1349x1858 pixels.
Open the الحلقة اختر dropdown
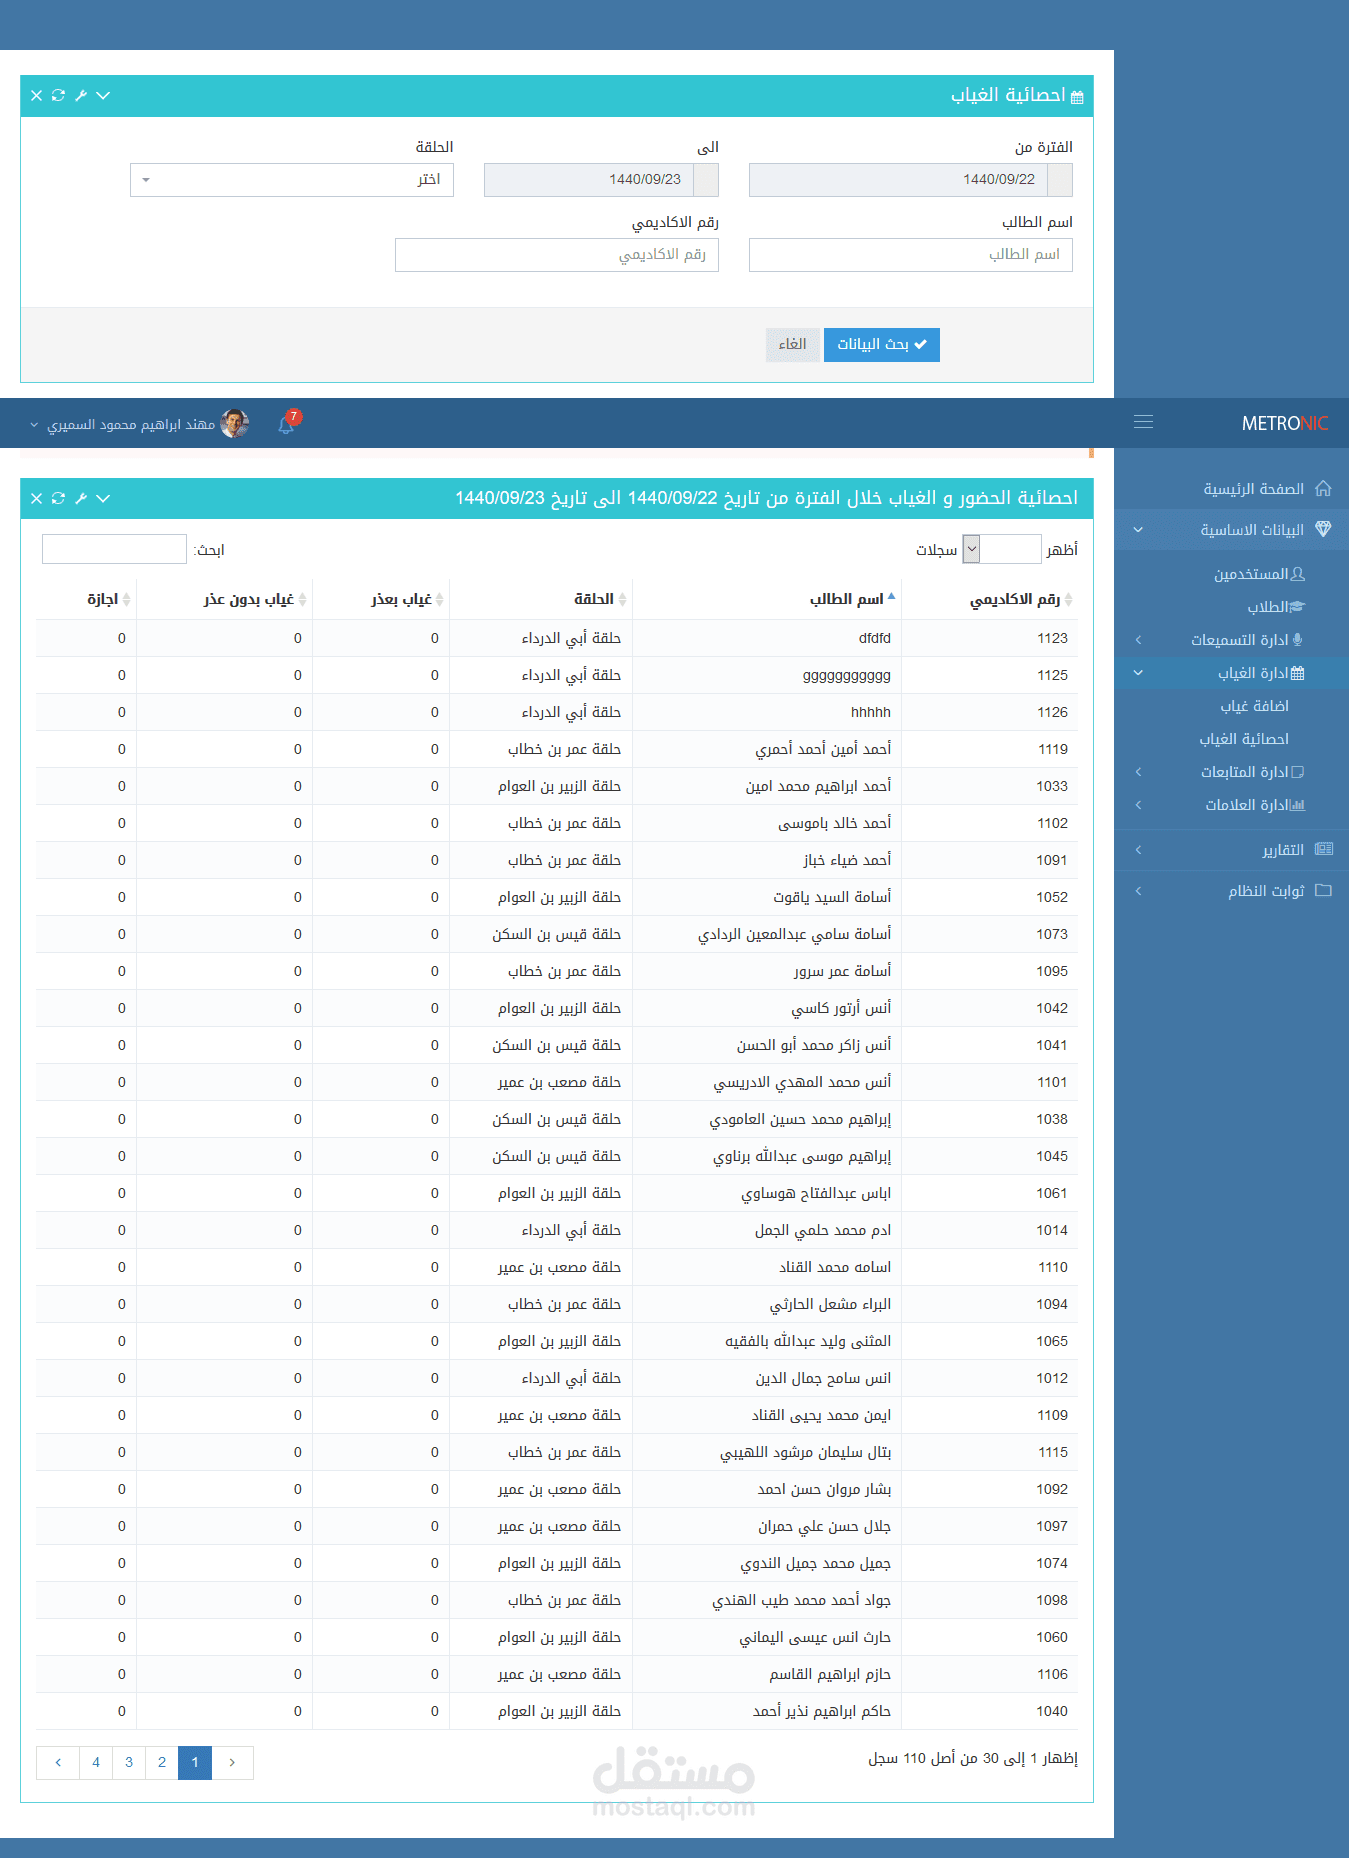coord(292,180)
